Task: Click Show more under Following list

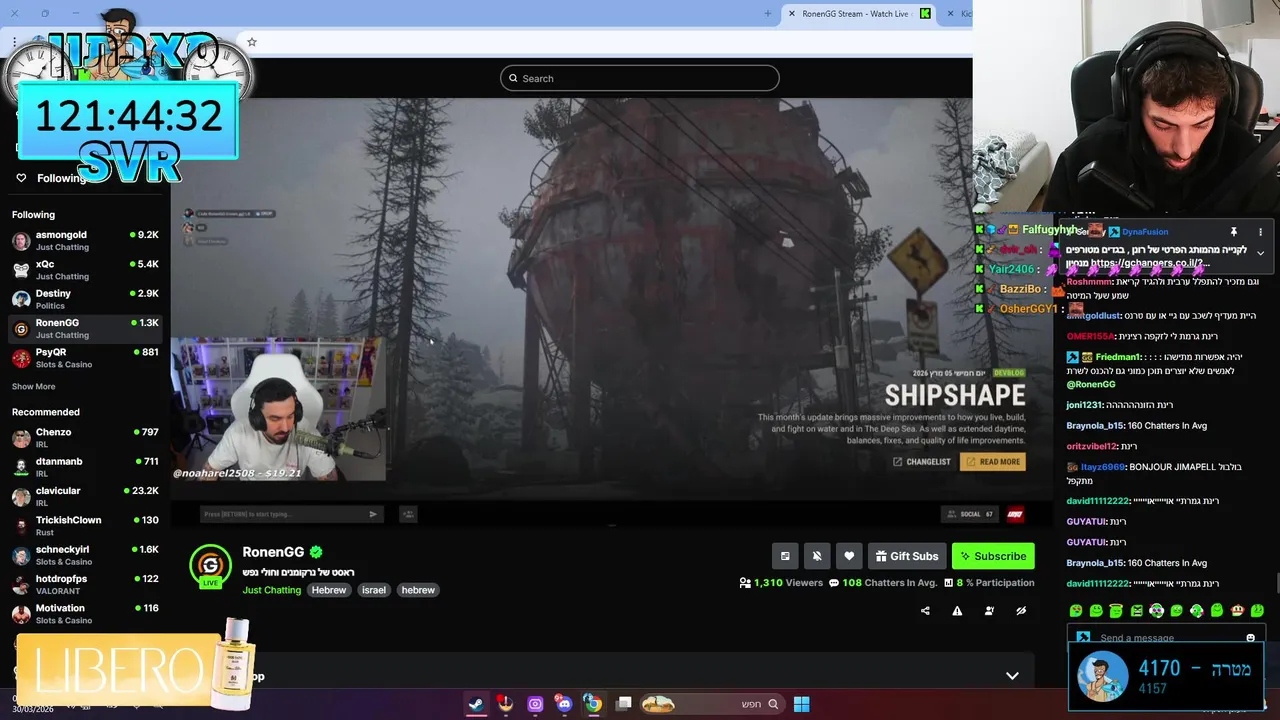Action: [x=33, y=386]
